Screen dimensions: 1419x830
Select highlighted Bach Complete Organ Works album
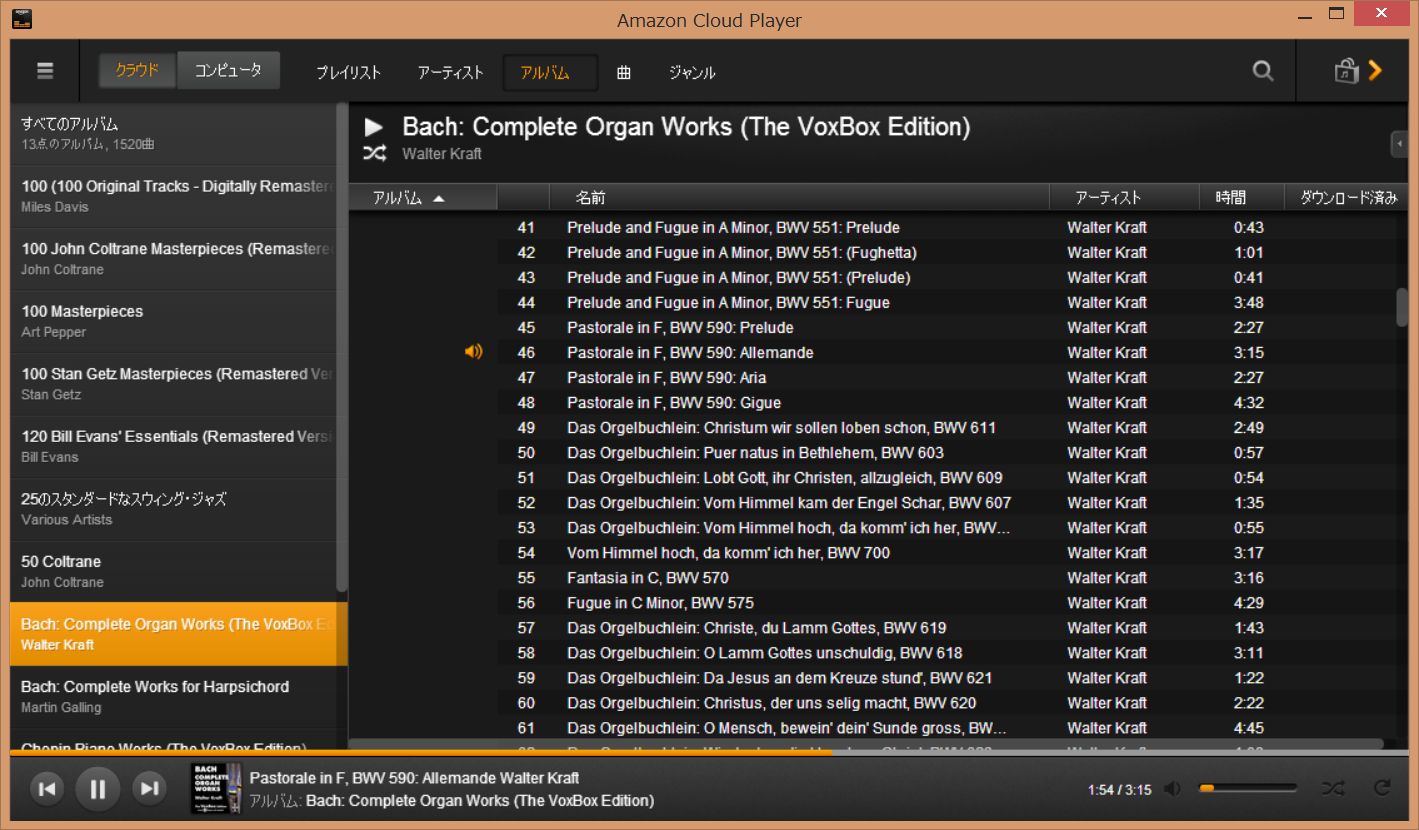click(x=179, y=634)
